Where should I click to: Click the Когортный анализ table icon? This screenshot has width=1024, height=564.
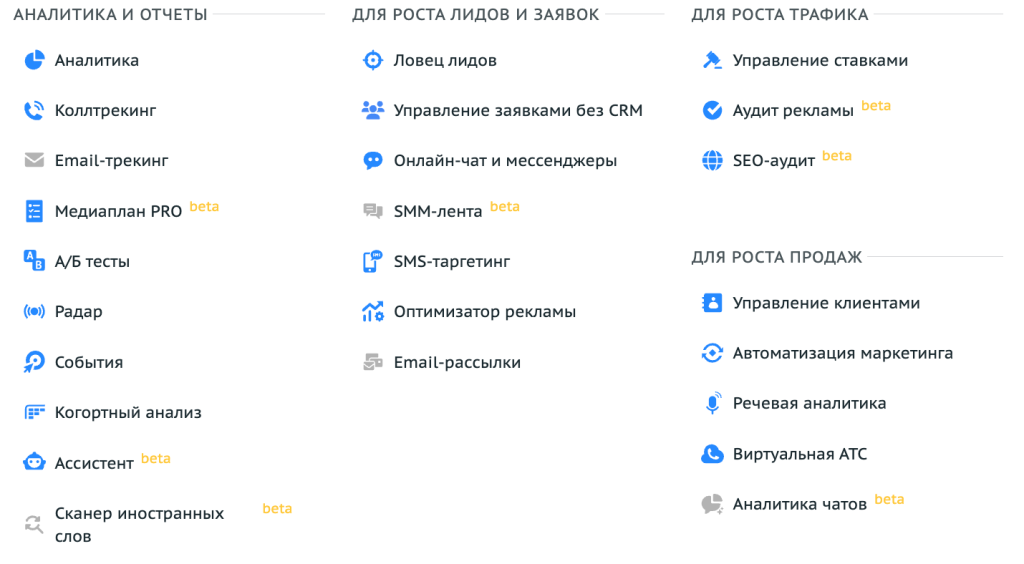point(34,413)
